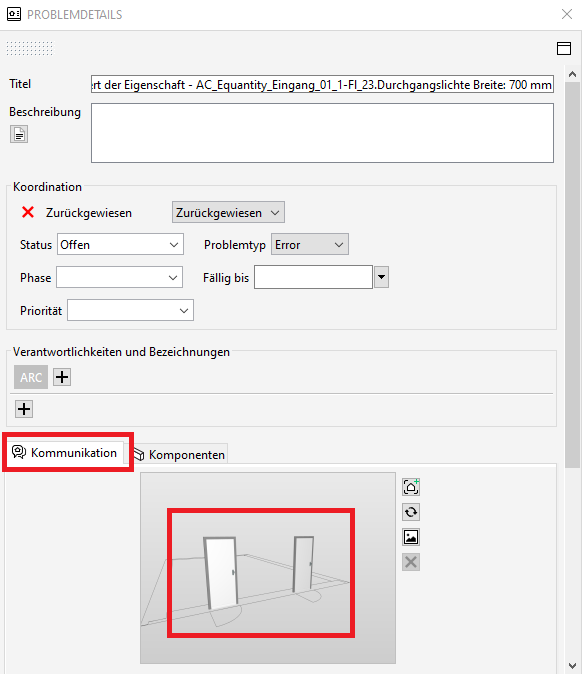This screenshot has height=674, width=582.
Task: Click the scrollbar down arrow
Action: coord(572,665)
